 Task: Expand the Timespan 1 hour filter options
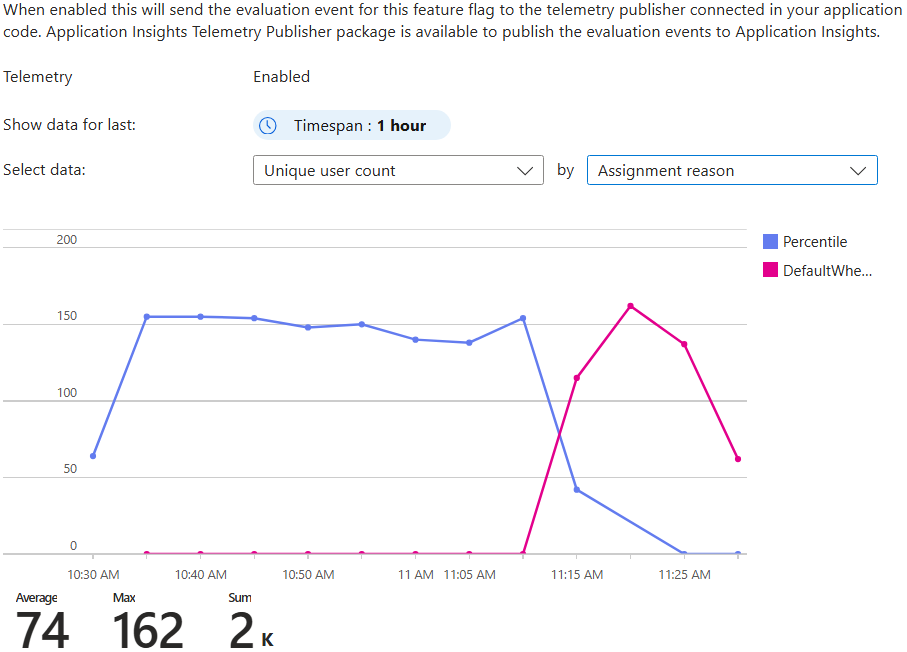coord(351,125)
